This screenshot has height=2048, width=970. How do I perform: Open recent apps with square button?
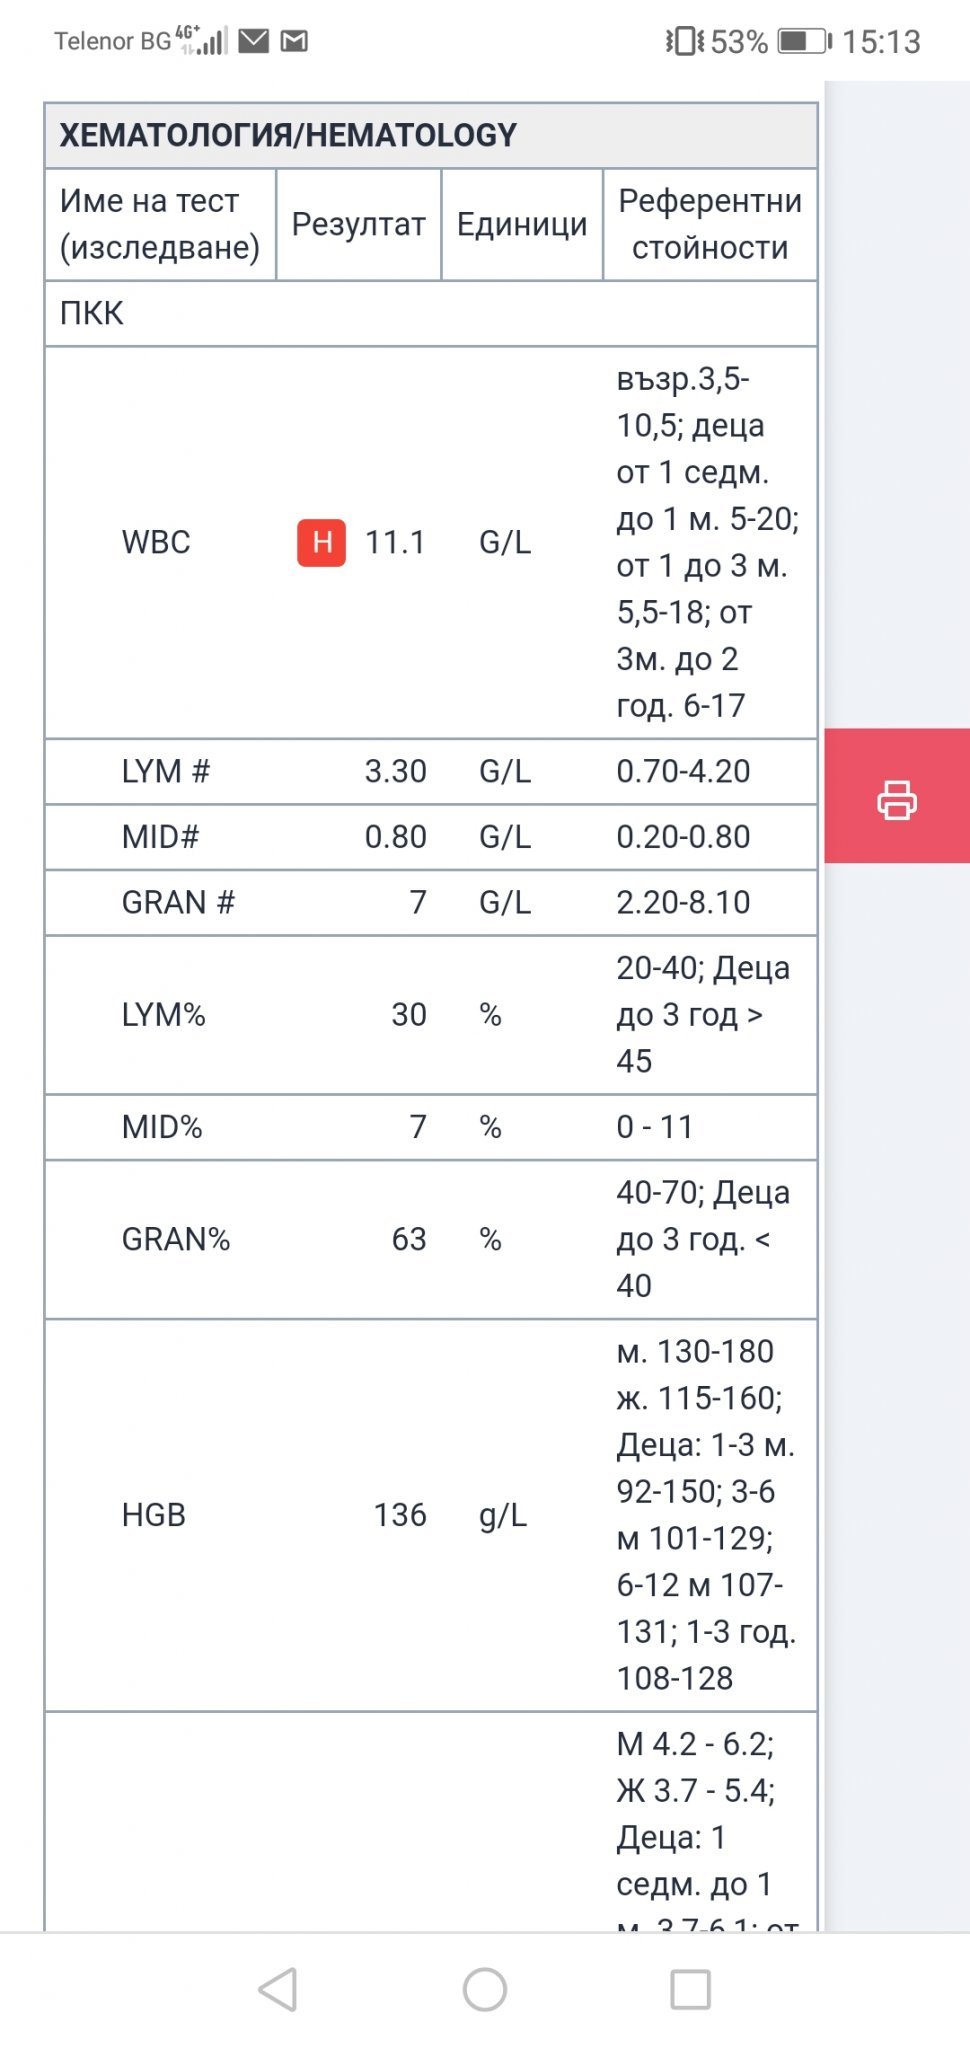690,1989
